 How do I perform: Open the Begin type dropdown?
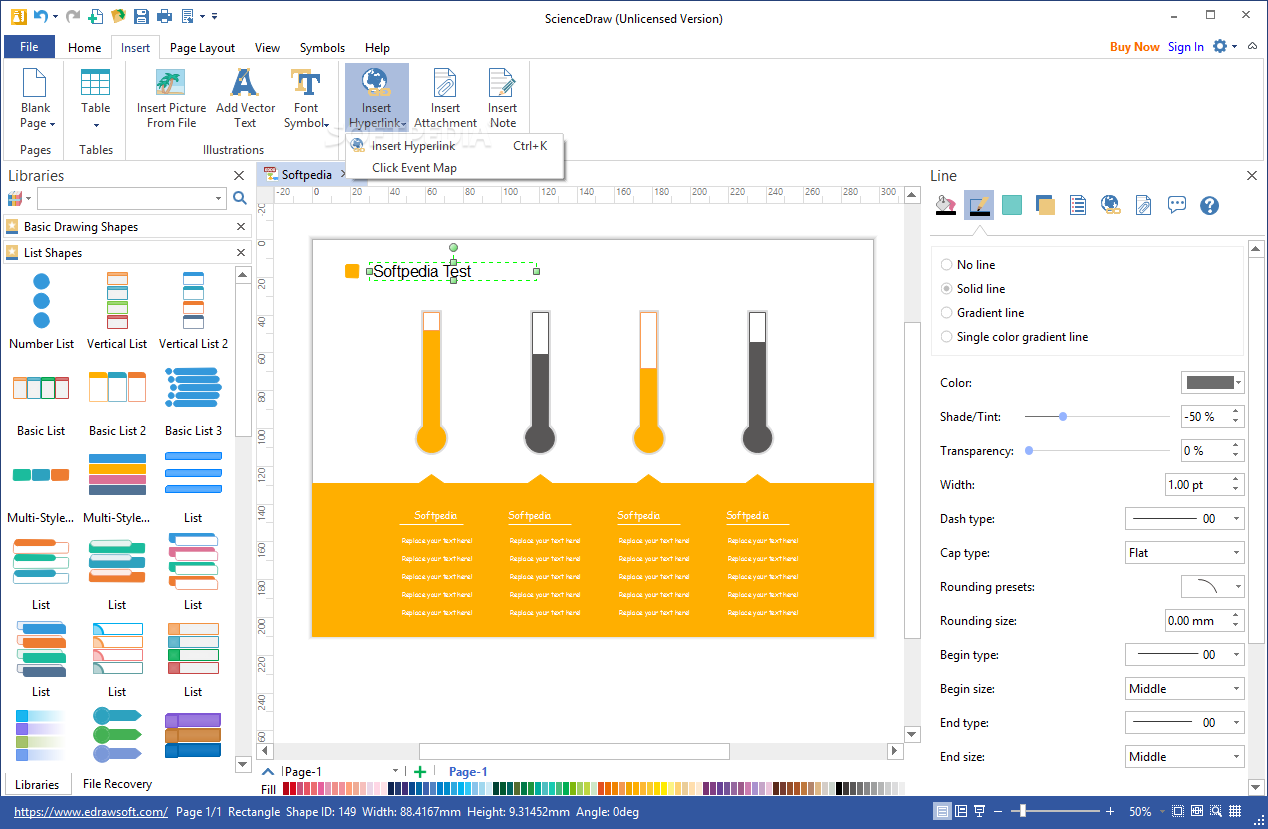(x=1185, y=655)
